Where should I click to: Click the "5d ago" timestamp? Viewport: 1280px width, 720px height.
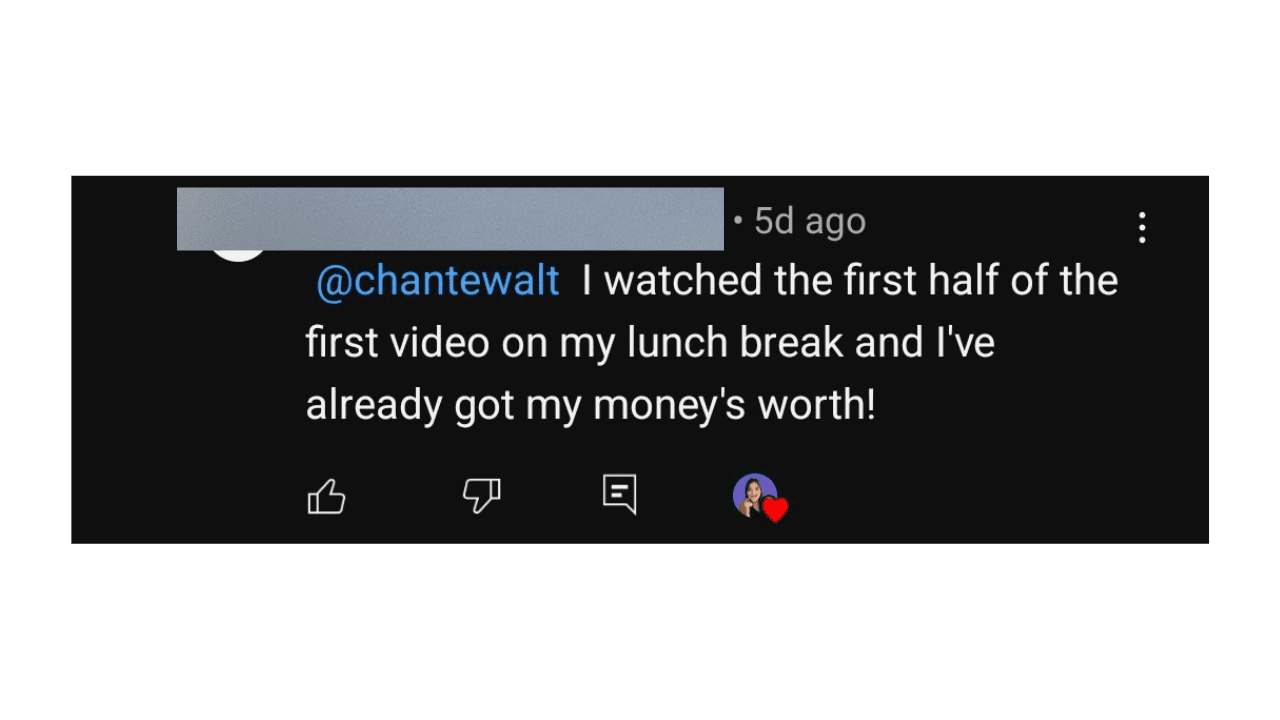(809, 221)
